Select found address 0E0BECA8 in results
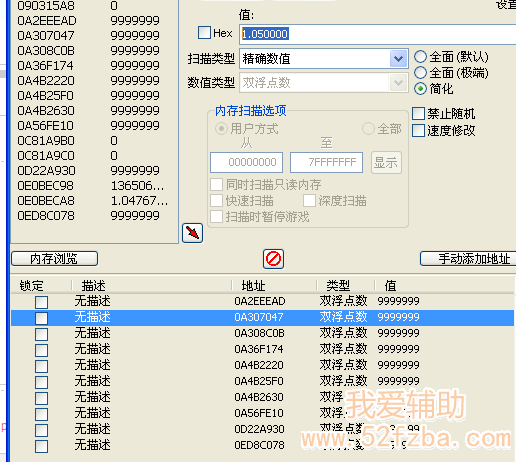This screenshot has width=516, height=462. 93,201
